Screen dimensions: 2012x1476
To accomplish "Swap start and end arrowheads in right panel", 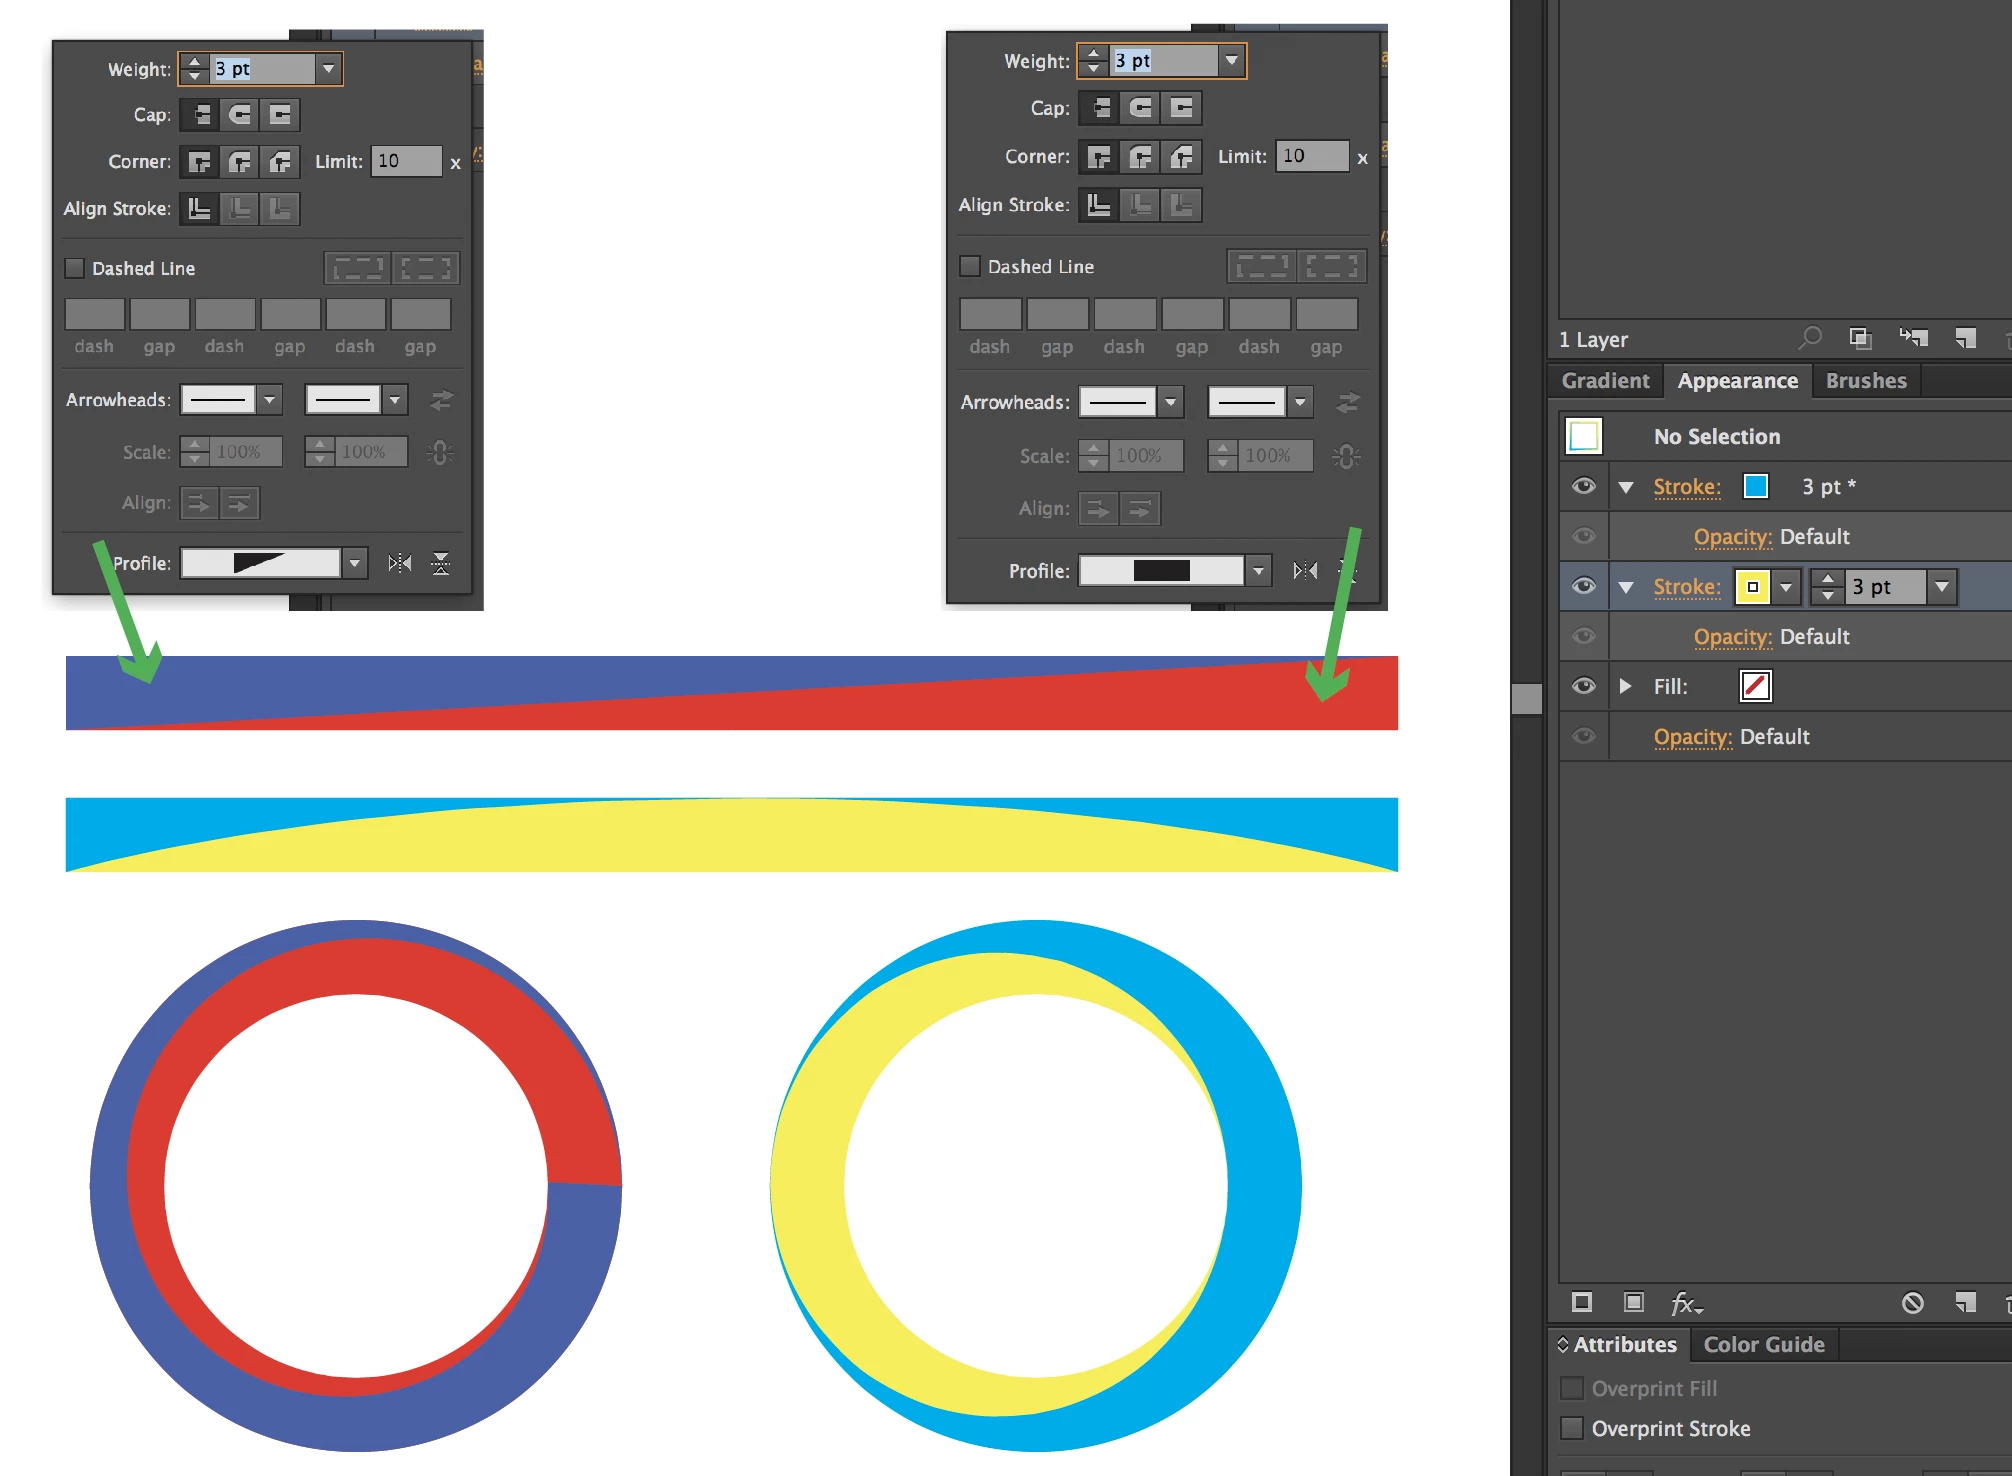I will pyautogui.click(x=1348, y=403).
